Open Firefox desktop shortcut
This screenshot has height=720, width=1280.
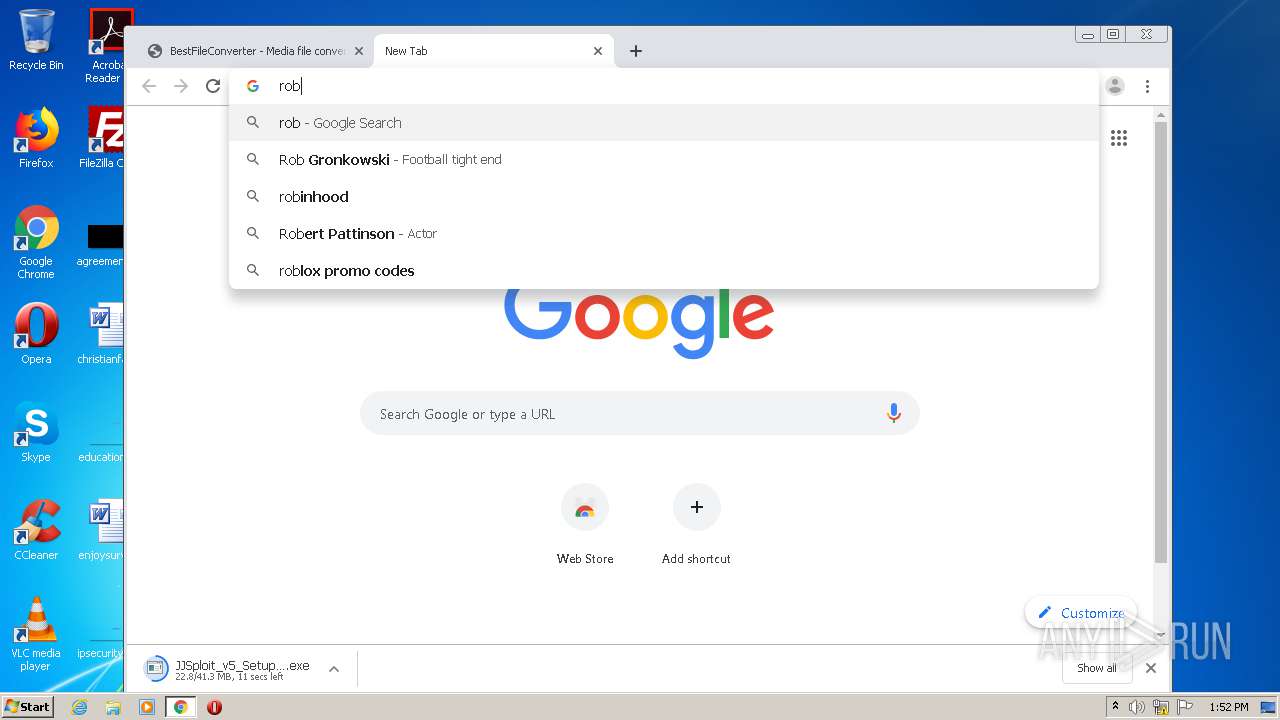point(36,138)
